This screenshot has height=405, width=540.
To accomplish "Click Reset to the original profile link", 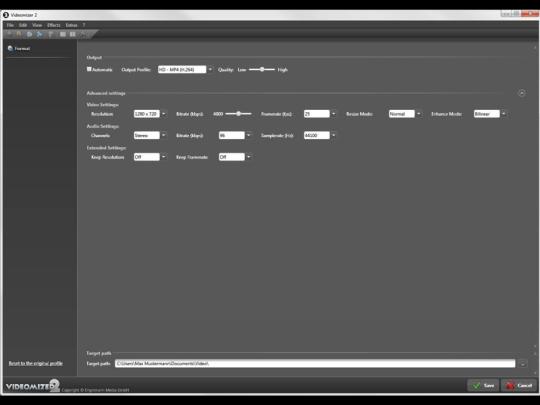I will (36, 363).
